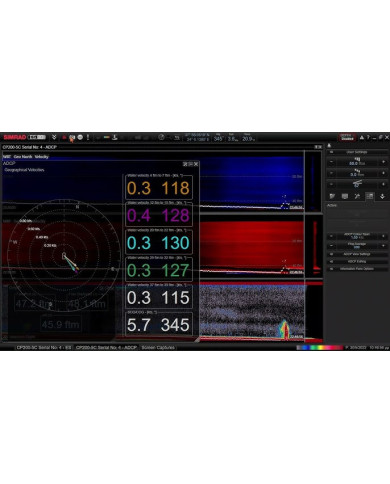The image size is (390, 484).
Task: Open Information Pane Options
Action: click(357, 269)
